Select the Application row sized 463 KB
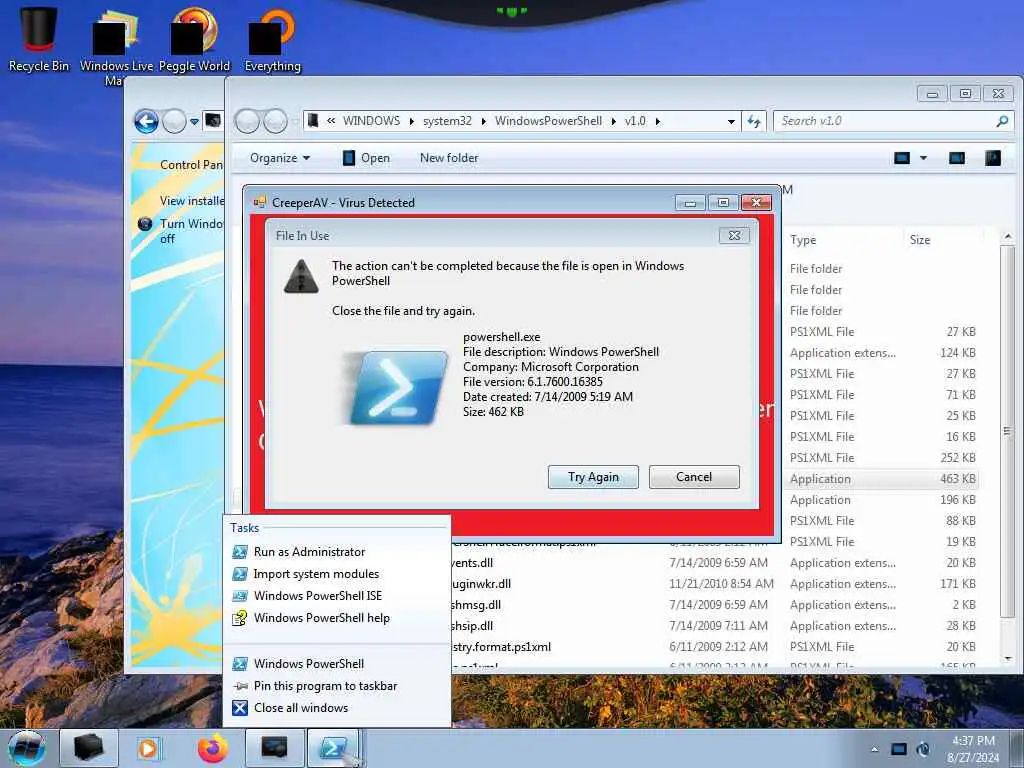Image resolution: width=1024 pixels, height=768 pixels. point(880,479)
